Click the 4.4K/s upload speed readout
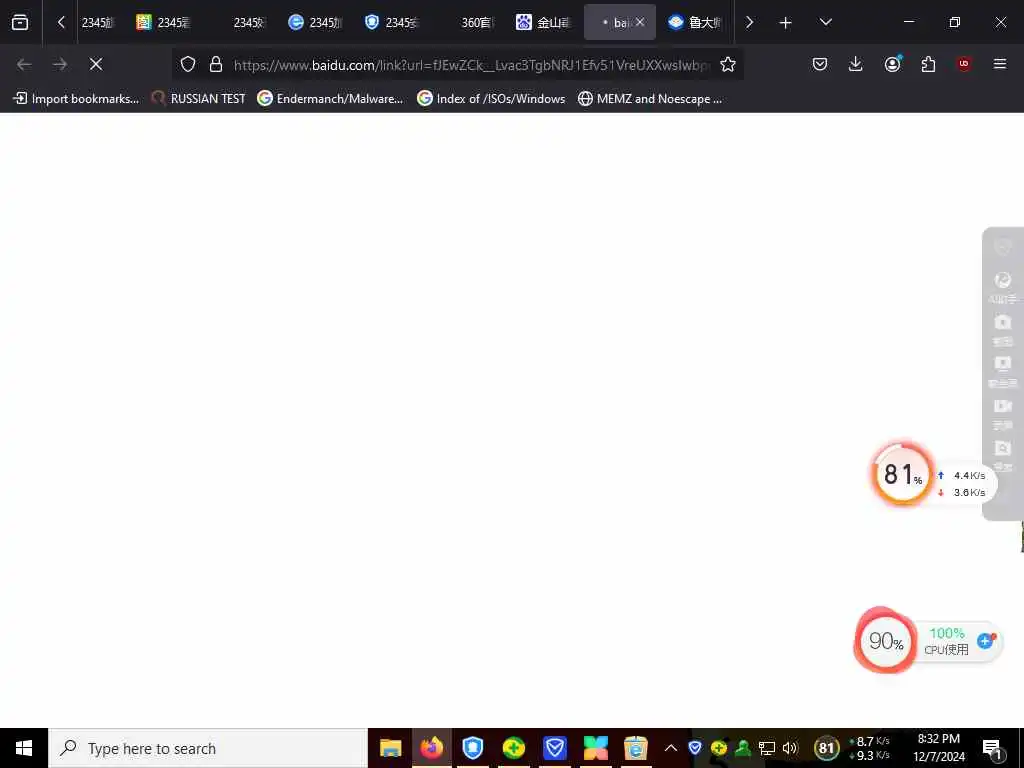This screenshot has height=768, width=1024. (x=962, y=475)
